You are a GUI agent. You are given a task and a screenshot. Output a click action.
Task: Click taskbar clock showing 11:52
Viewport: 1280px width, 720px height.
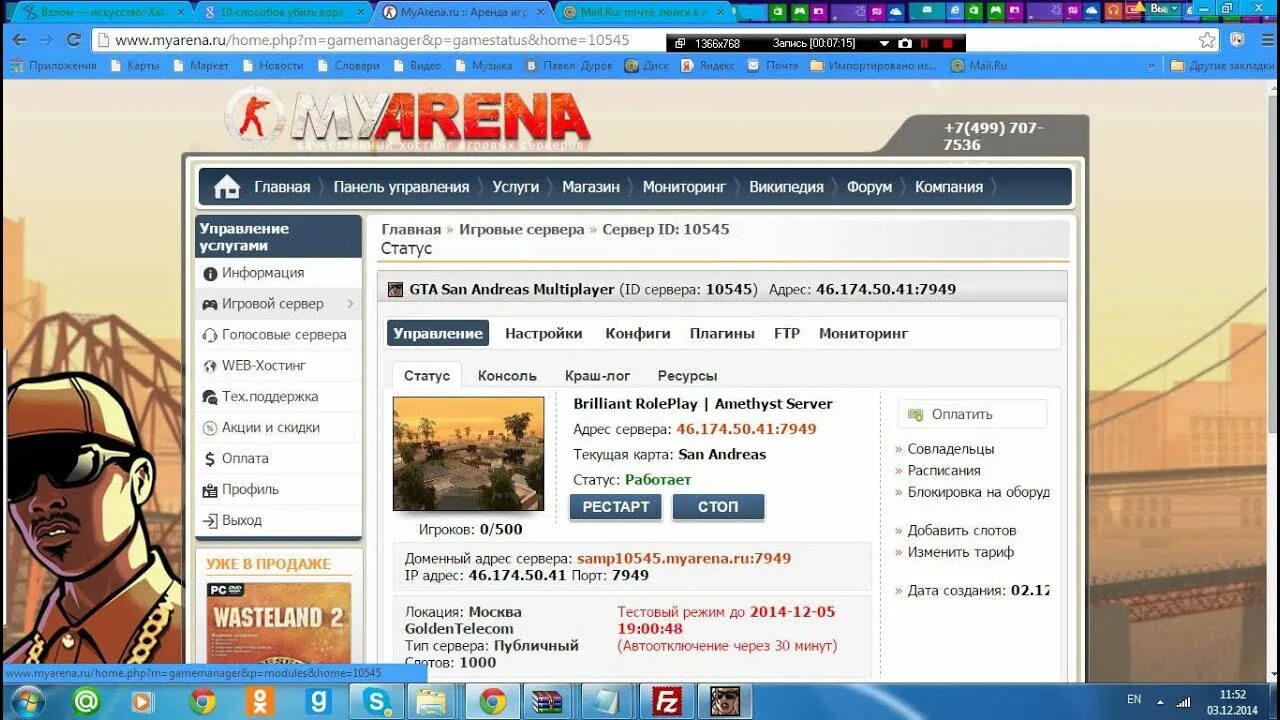1233,694
